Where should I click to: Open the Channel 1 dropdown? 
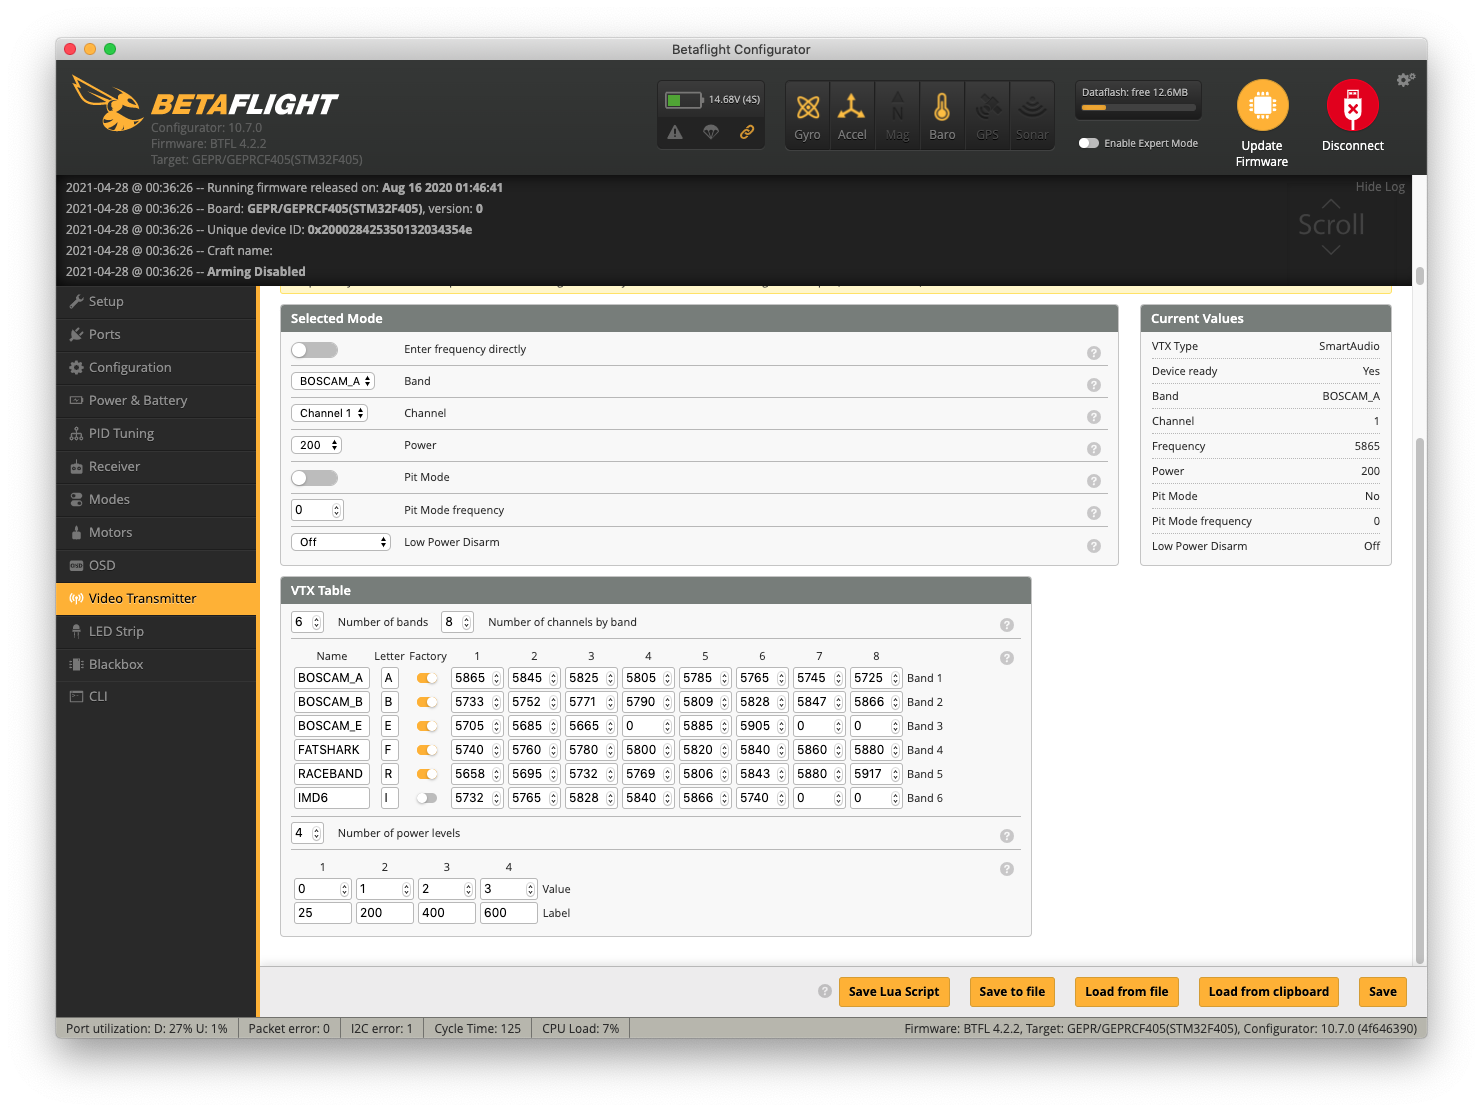click(329, 413)
